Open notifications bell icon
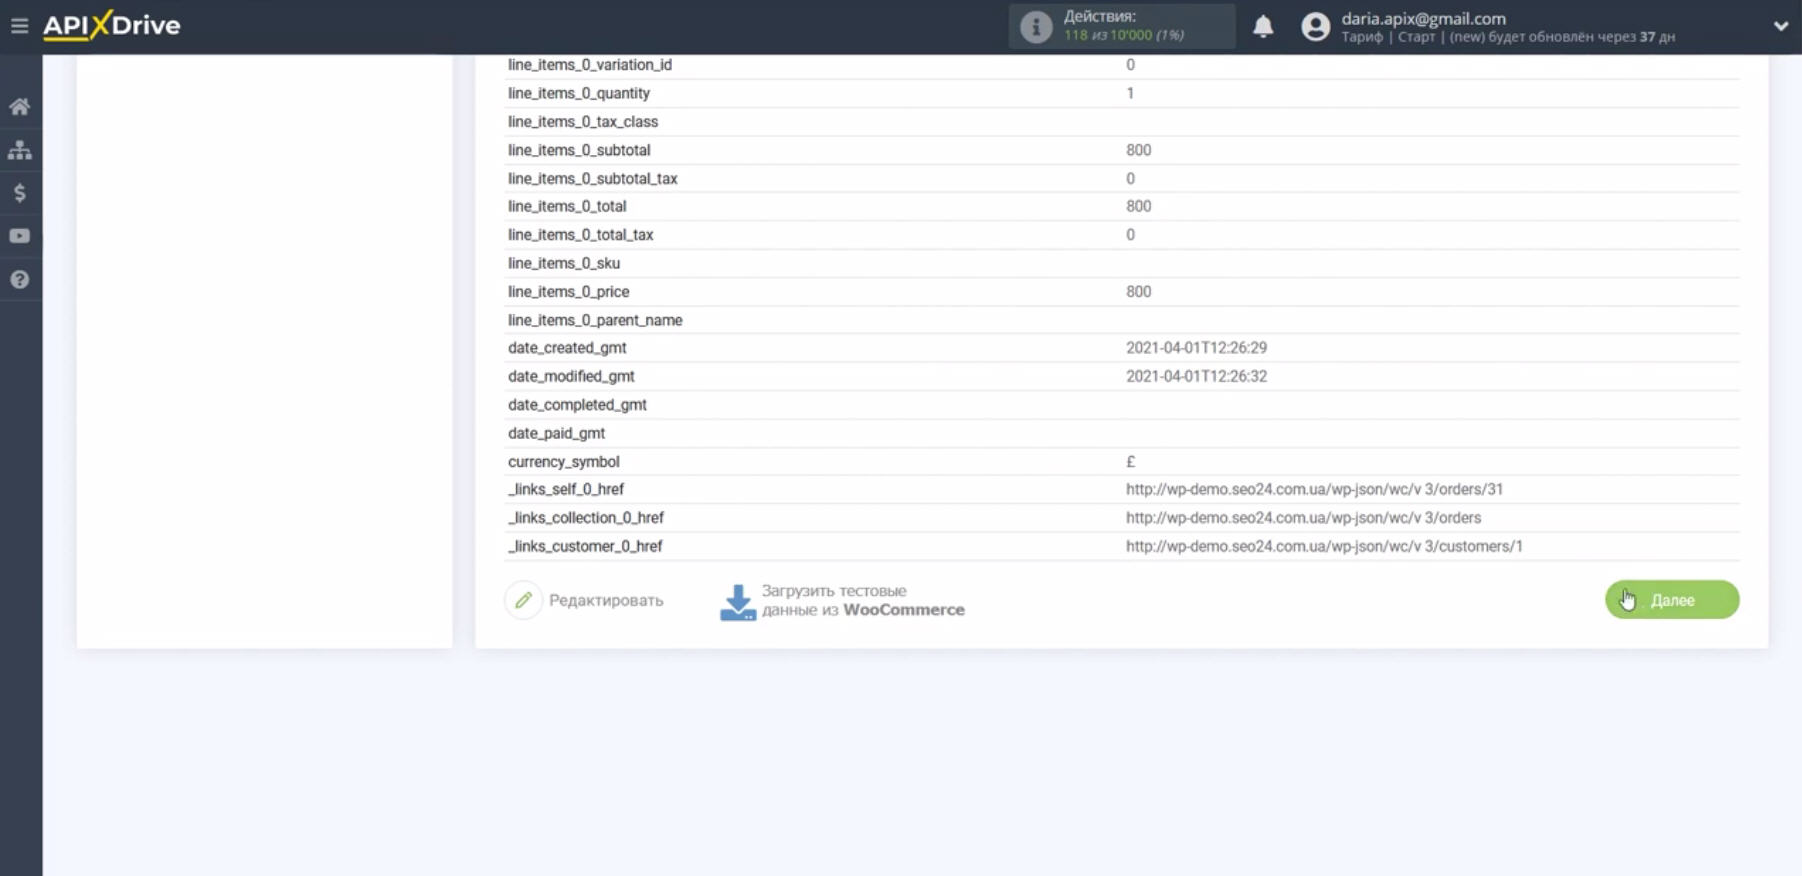The width and height of the screenshot is (1802, 876). [x=1263, y=26]
